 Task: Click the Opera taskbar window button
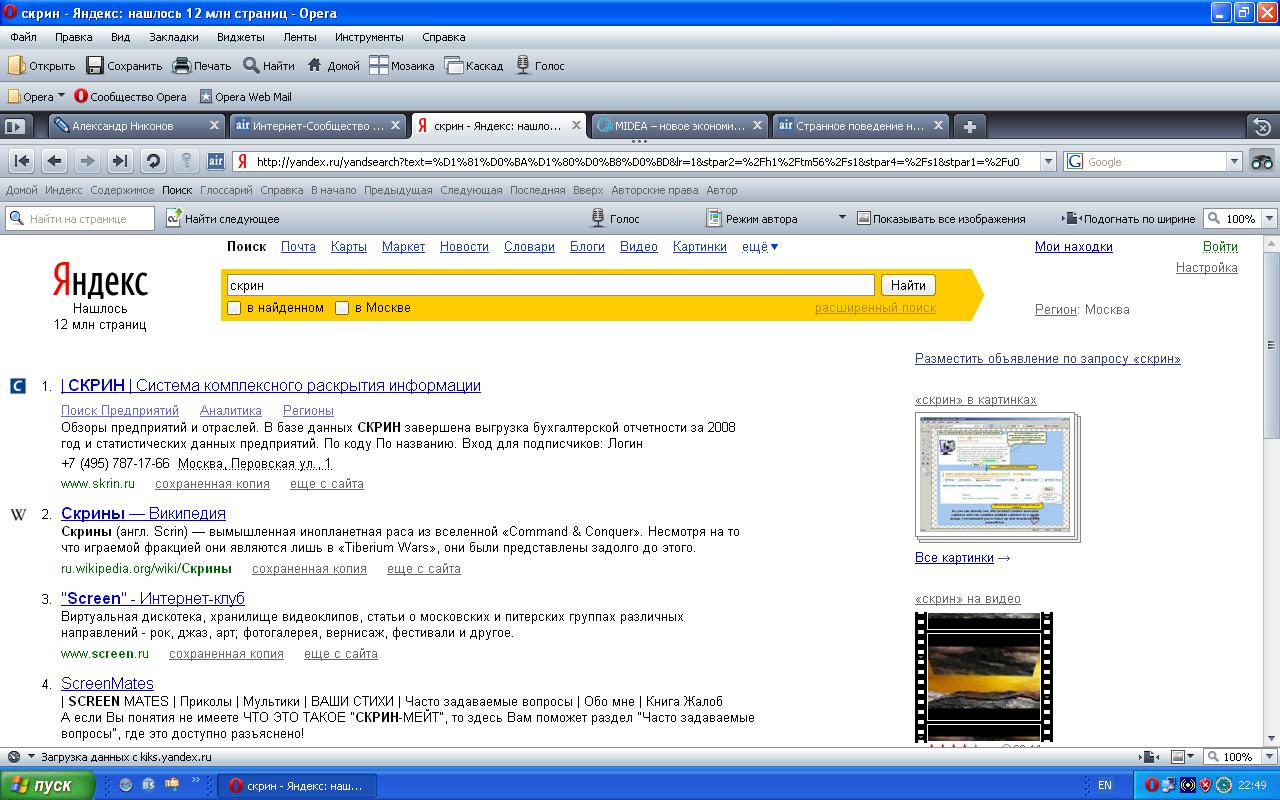(x=296, y=785)
